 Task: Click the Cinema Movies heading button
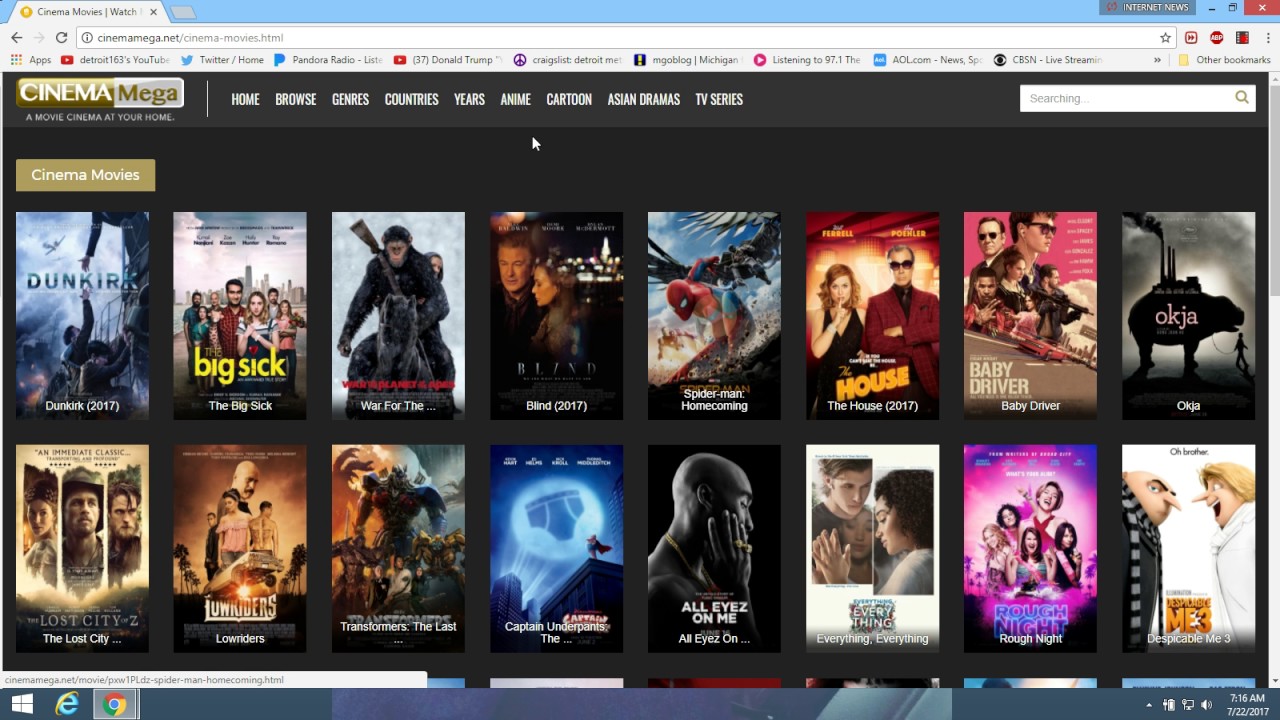coord(85,175)
